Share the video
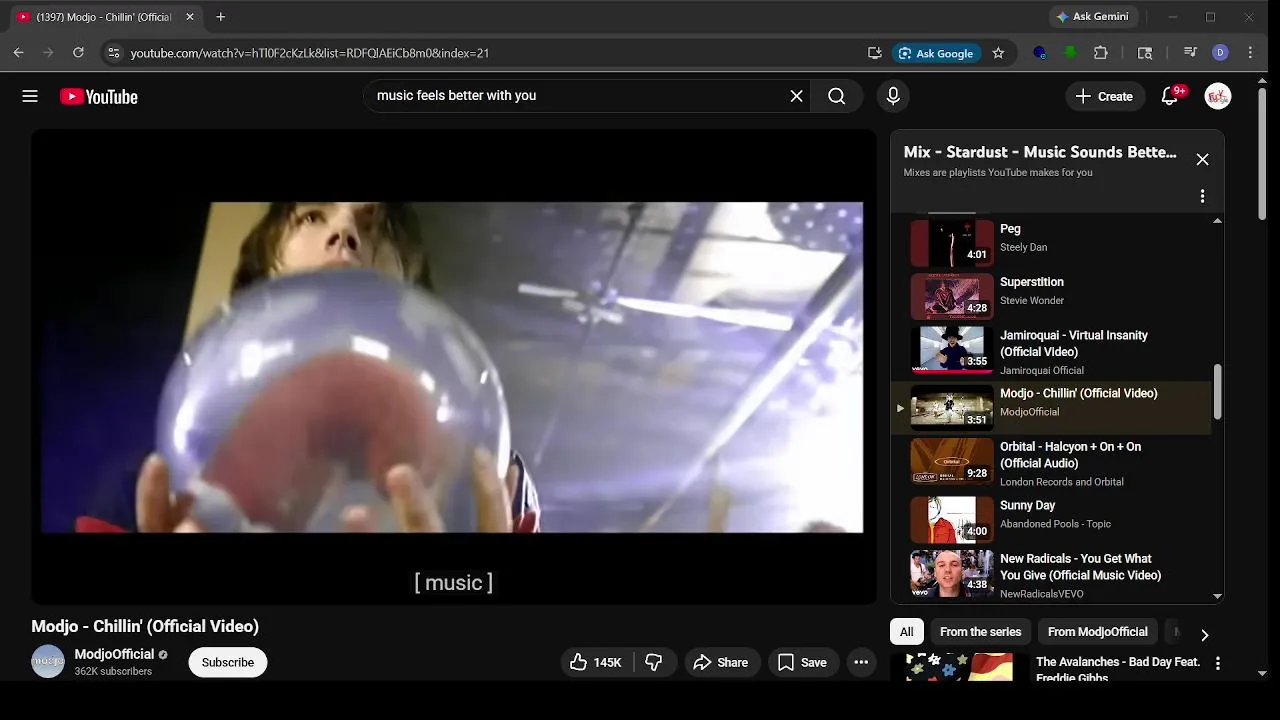 tap(721, 662)
